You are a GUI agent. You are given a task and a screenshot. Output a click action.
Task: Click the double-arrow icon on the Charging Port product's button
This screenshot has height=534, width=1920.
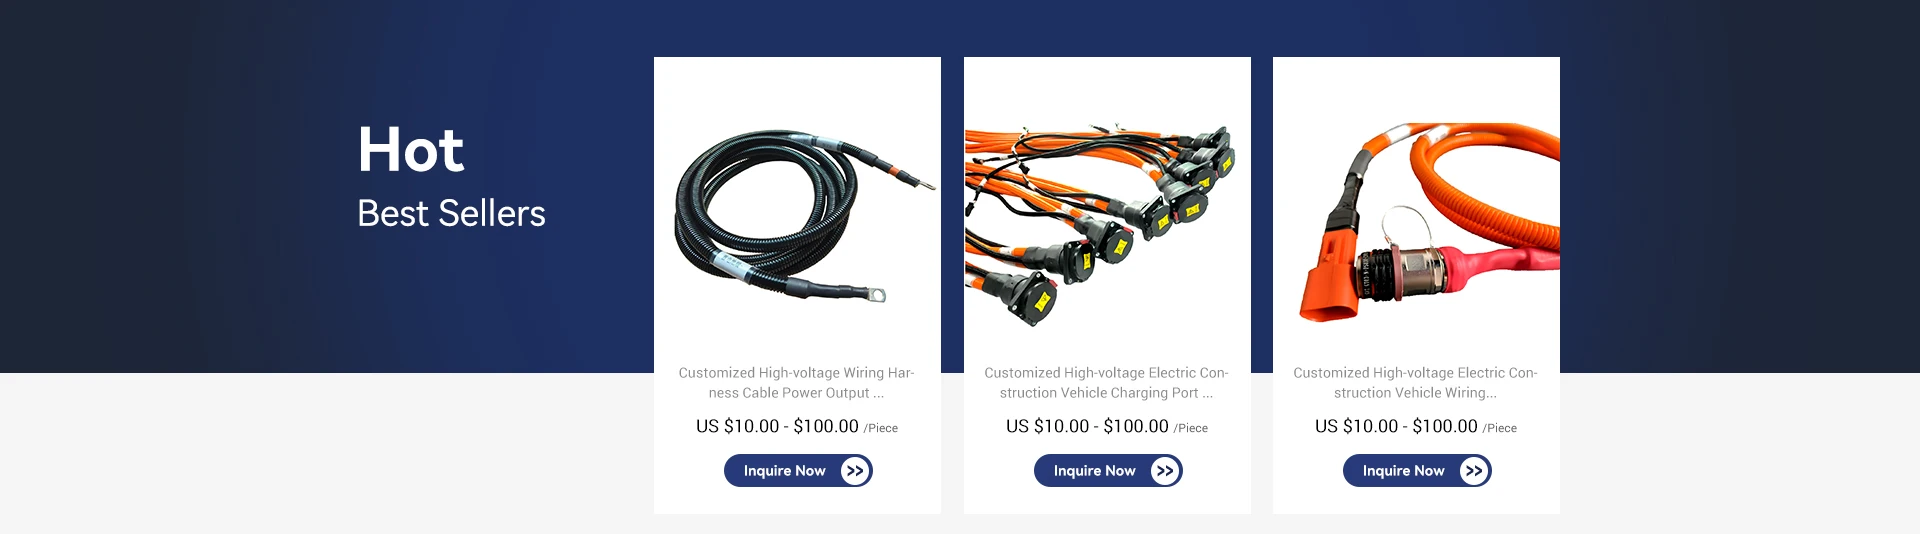pyautogui.click(x=1165, y=471)
